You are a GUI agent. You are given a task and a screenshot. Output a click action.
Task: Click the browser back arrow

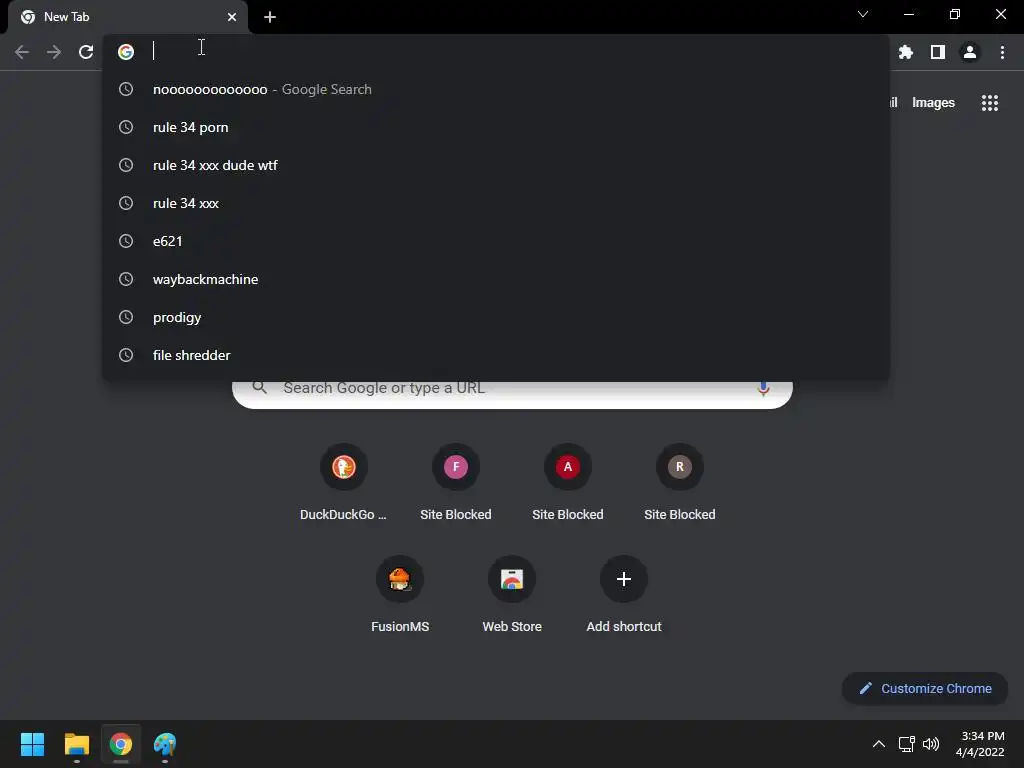coord(22,52)
